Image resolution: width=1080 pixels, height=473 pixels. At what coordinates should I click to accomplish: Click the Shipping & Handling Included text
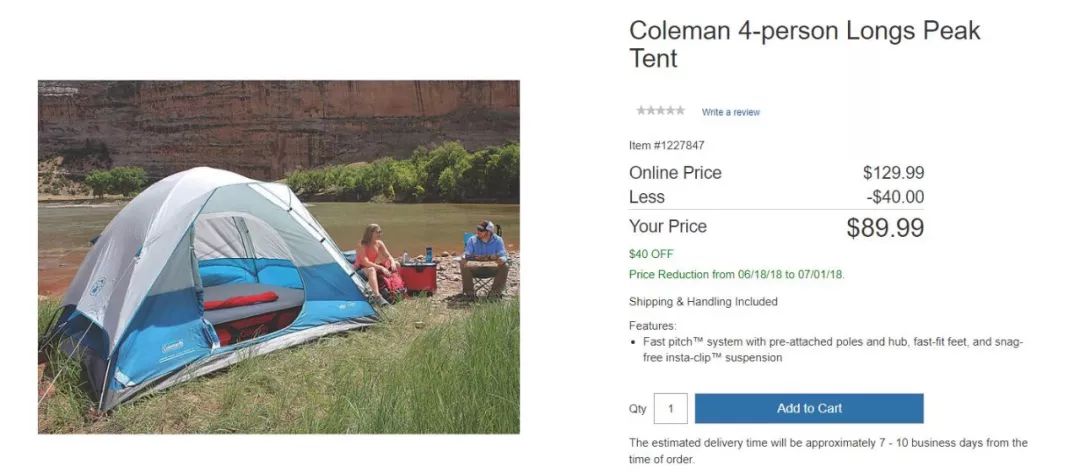(x=702, y=301)
